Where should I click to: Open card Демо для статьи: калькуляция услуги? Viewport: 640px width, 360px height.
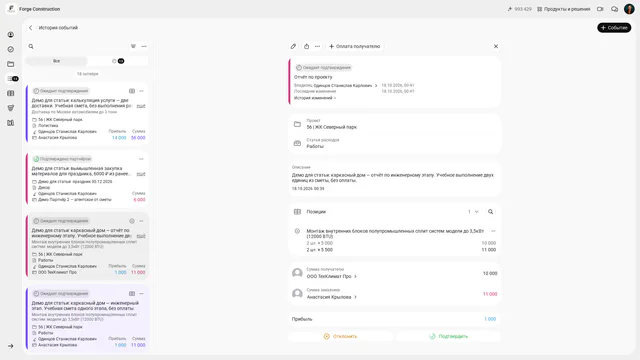[x=87, y=114]
